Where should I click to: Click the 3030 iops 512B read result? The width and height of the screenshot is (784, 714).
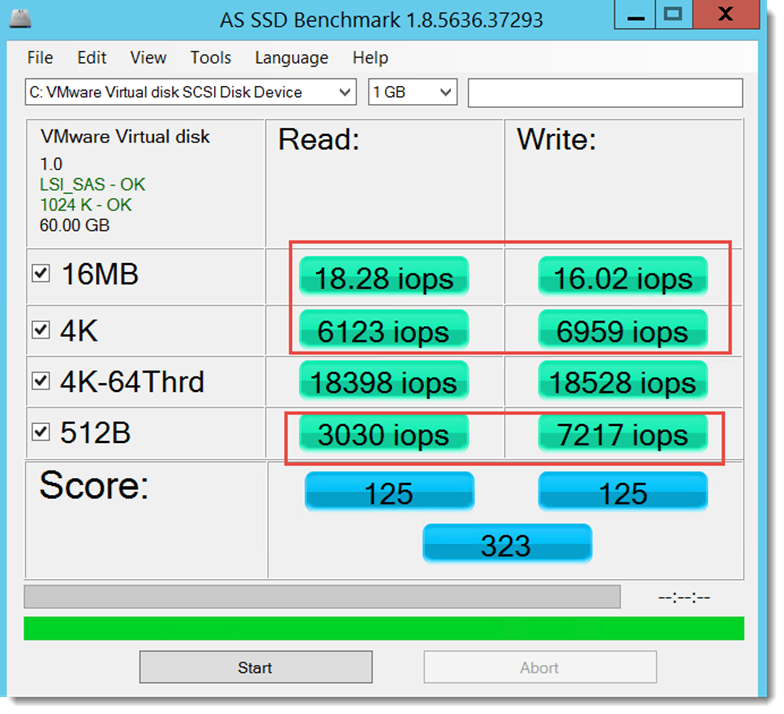click(x=384, y=433)
